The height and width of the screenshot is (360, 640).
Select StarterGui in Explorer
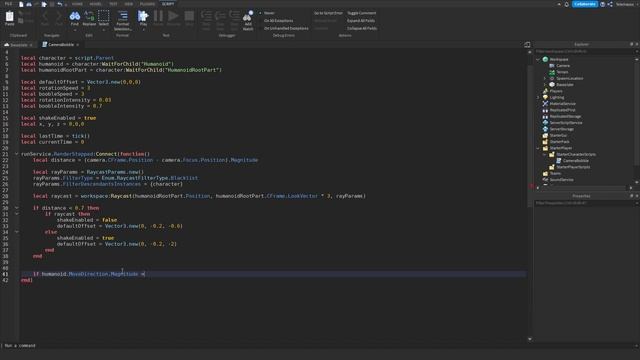coord(558,135)
